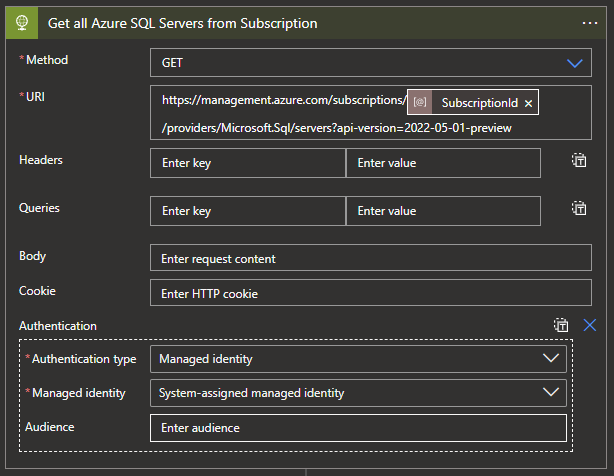Click the 'Authentication' section label
The height and width of the screenshot is (476, 614).
58,326
